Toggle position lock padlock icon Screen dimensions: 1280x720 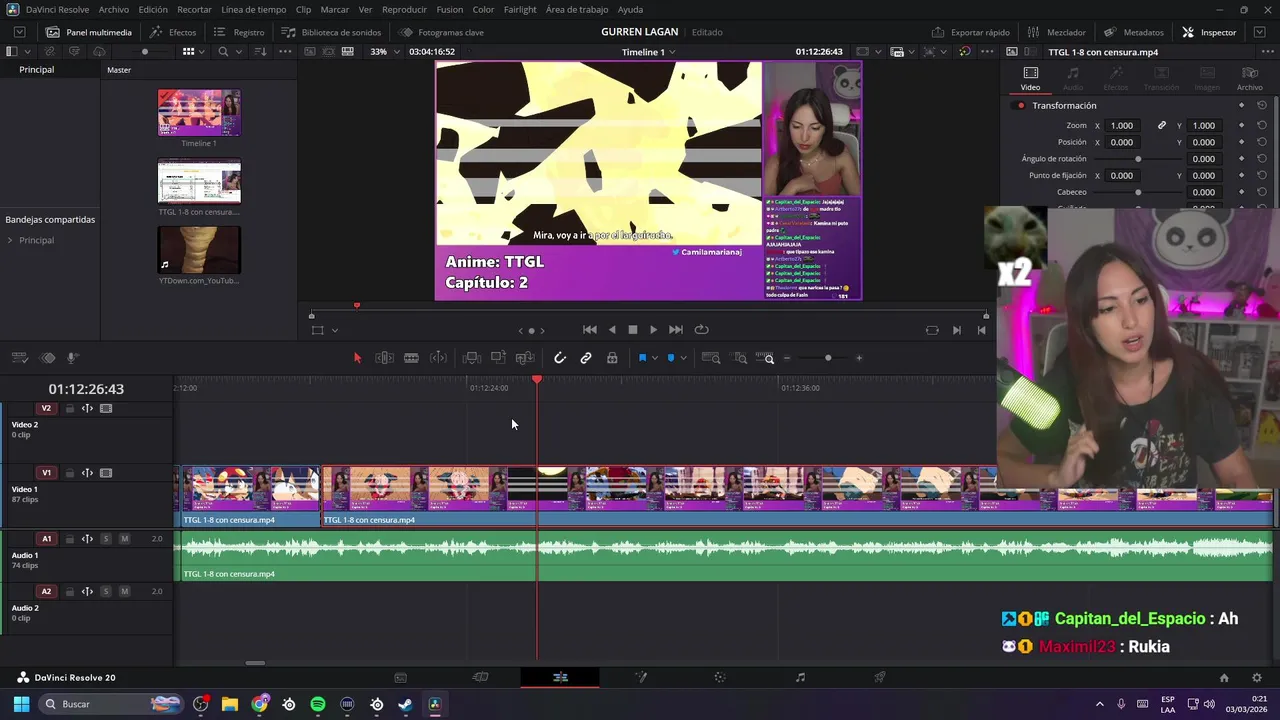[x=612, y=358]
